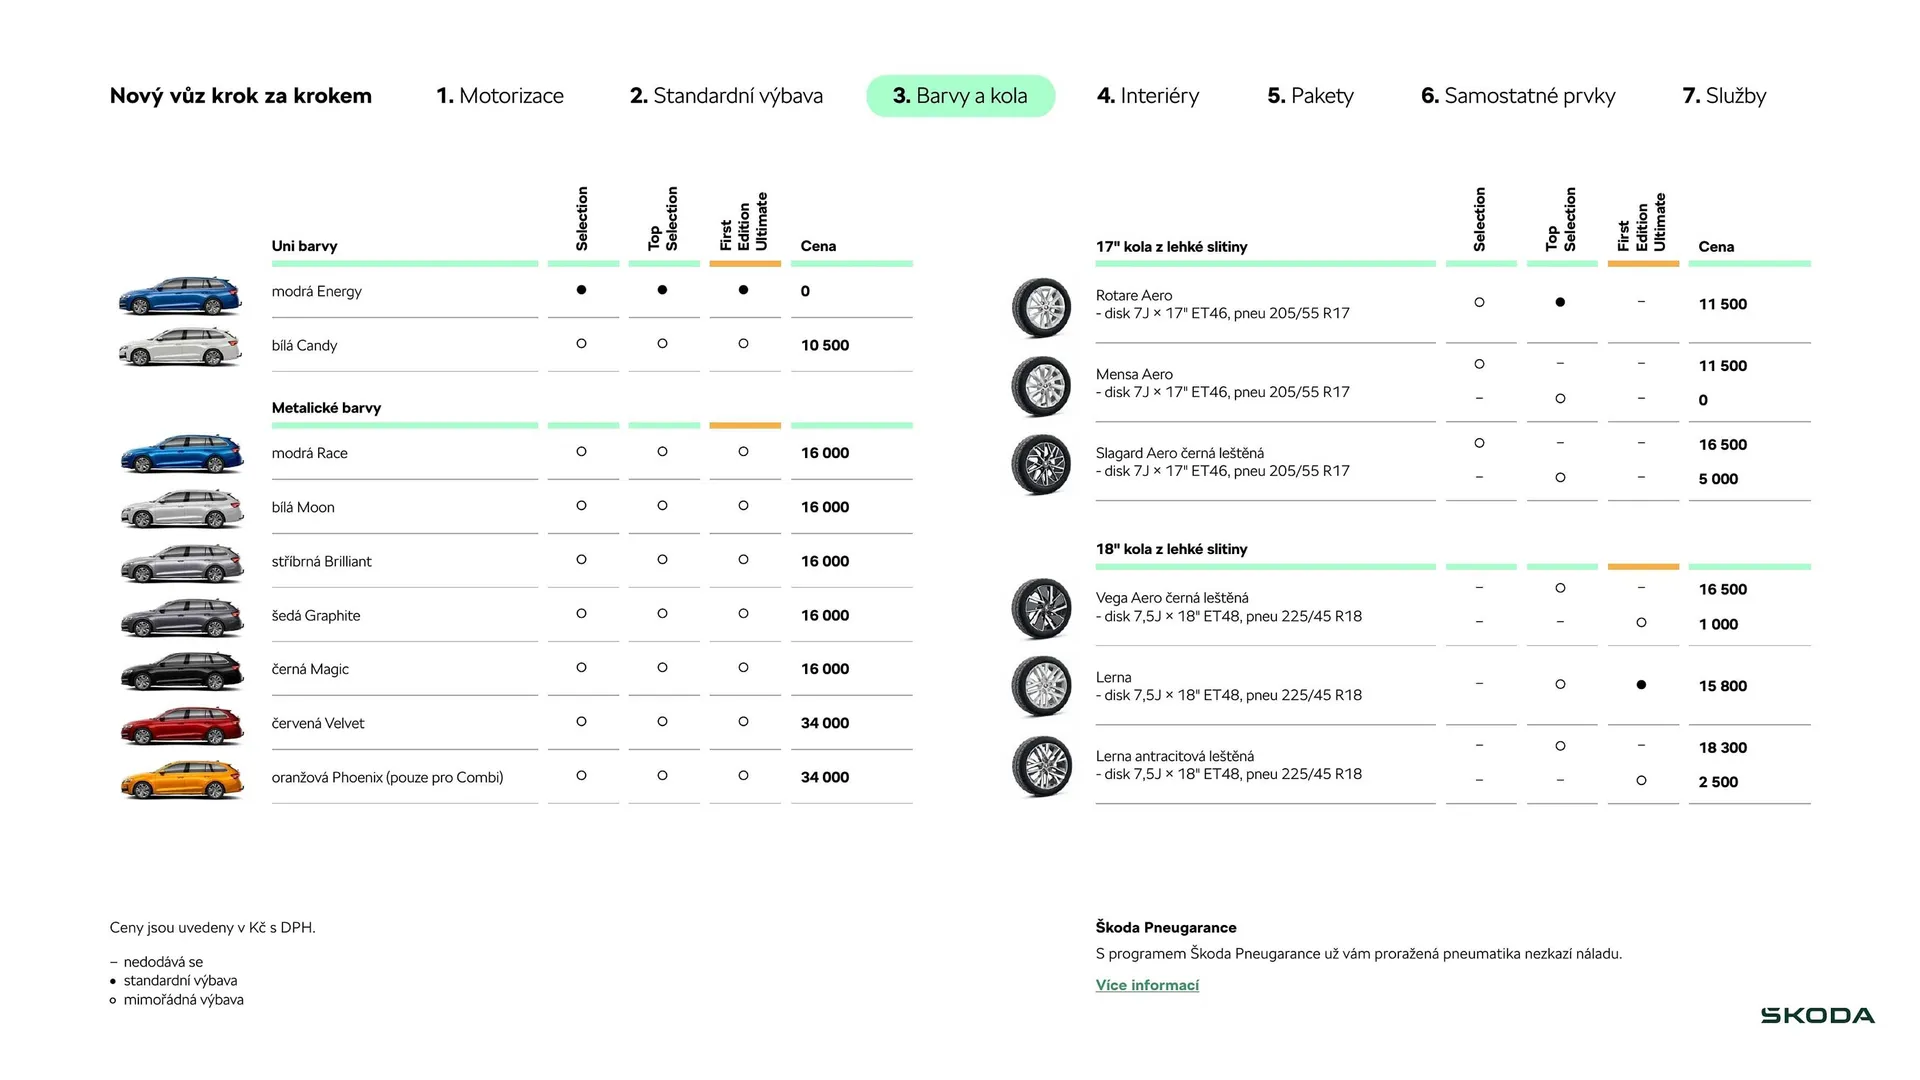1920x1080 pixels.
Task: Click the bílá Candy car thumbnail
Action: click(x=181, y=347)
